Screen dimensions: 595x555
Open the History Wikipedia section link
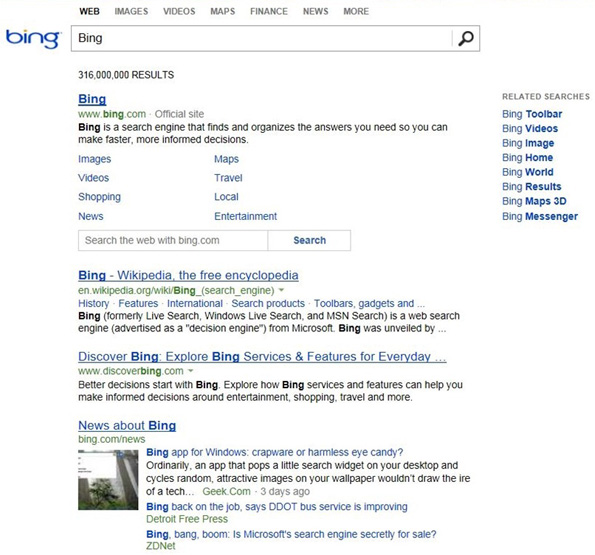pyautogui.click(x=93, y=303)
